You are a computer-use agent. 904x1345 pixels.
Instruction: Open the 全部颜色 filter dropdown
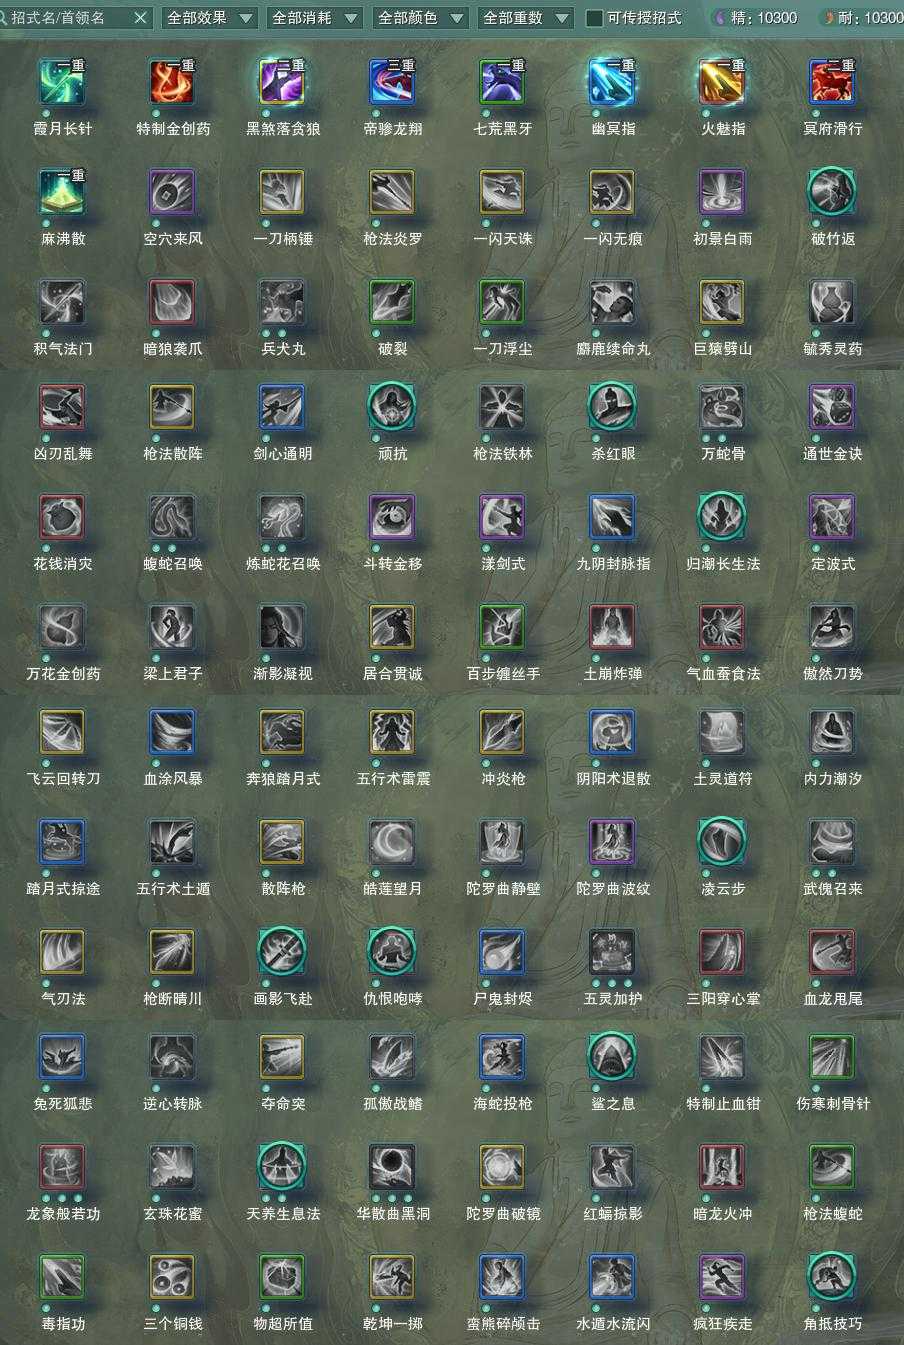tap(419, 17)
